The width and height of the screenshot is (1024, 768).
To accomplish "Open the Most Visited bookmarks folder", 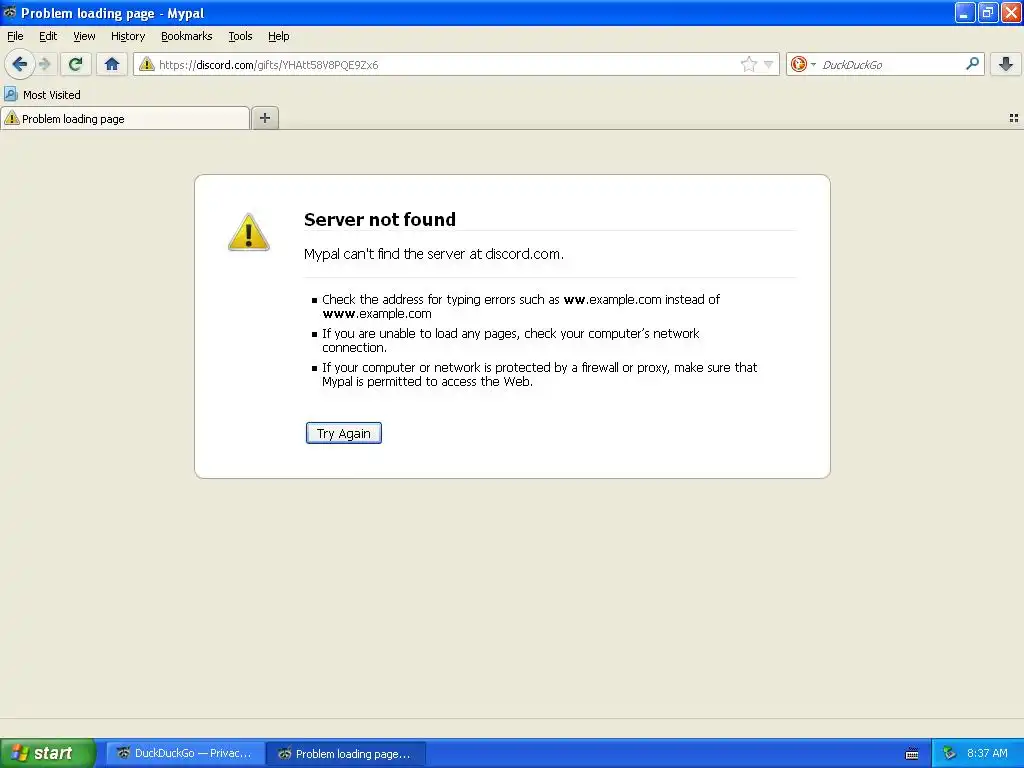I will pos(43,95).
